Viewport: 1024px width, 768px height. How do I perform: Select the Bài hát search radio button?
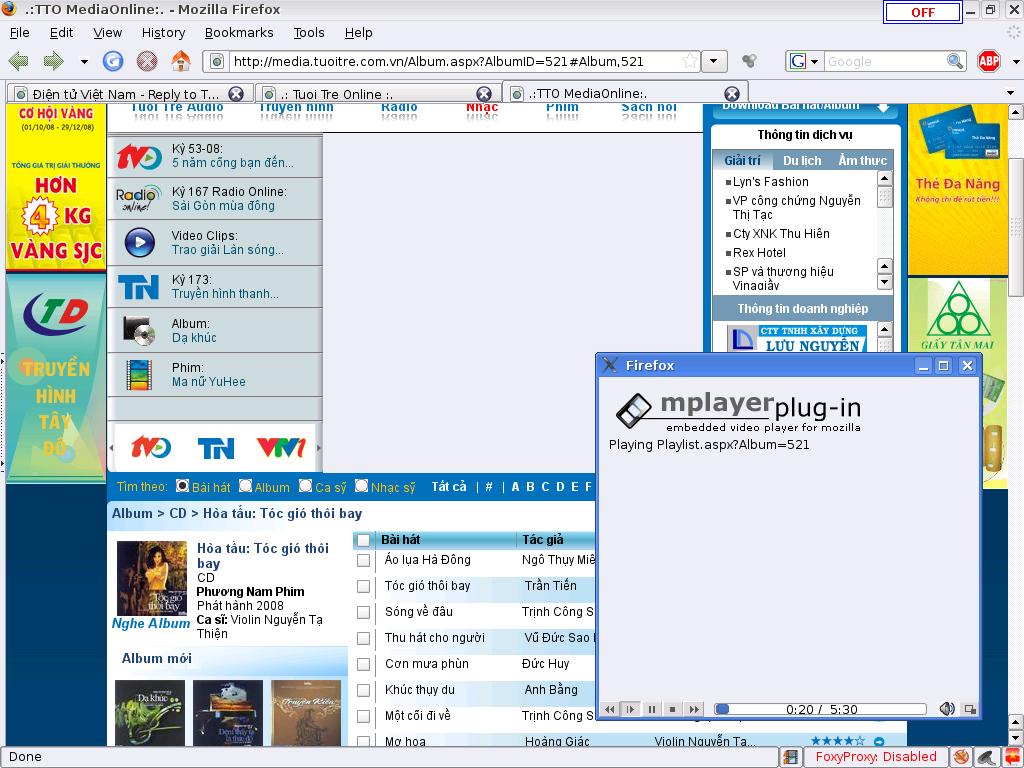point(182,486)
